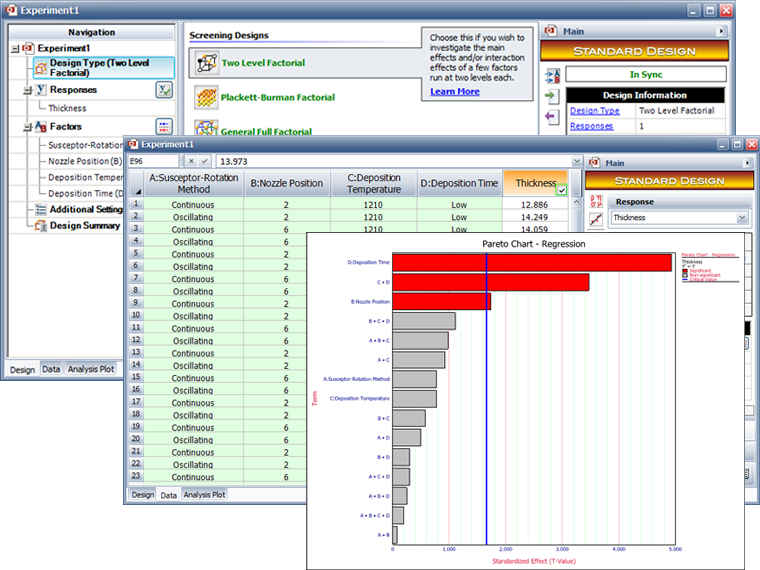The image size is (760, 570).
Task: Click the General Full Factorial icon
Action: click(x=206, y=129)
